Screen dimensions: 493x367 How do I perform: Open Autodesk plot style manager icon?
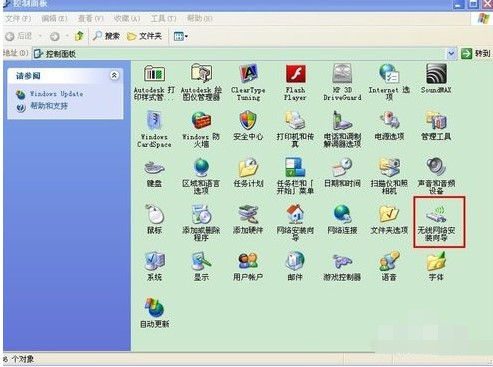point(154,74)
